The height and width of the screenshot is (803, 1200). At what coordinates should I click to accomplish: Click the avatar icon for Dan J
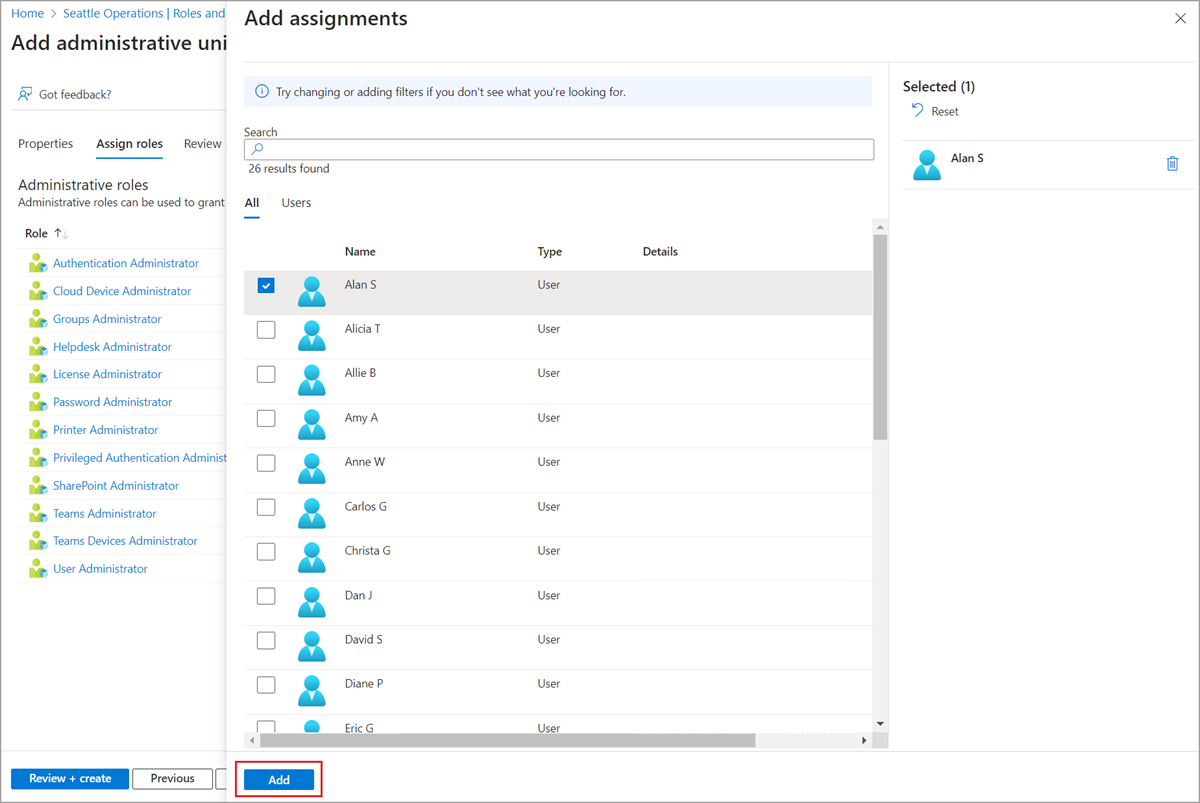tap(312, 603)
